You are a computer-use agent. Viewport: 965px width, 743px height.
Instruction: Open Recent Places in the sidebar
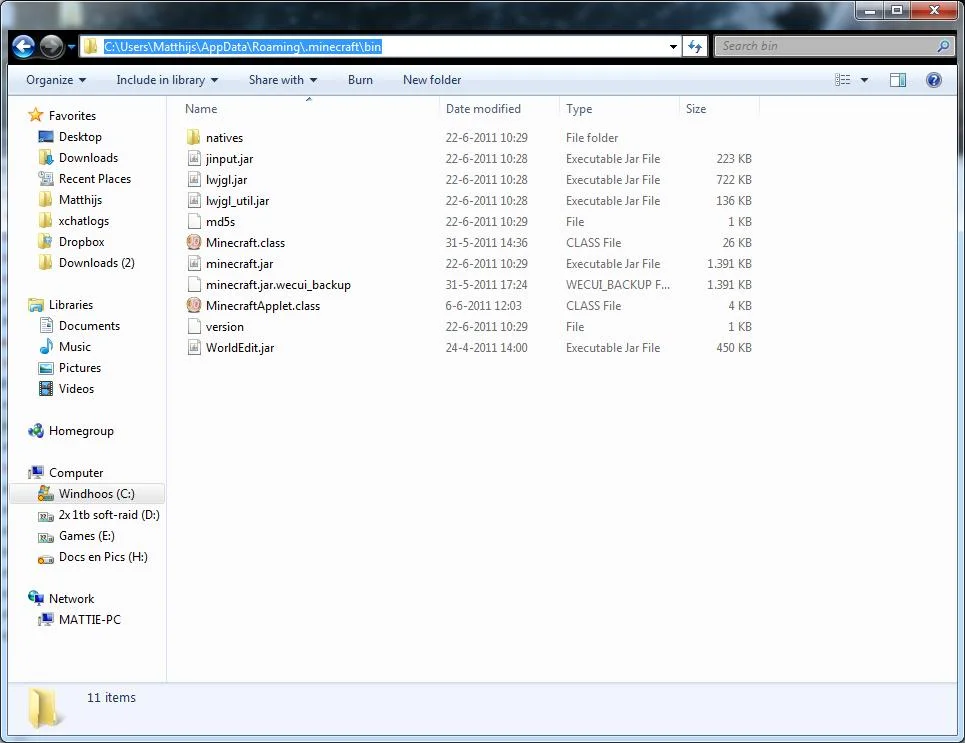(x=95, y=179)
